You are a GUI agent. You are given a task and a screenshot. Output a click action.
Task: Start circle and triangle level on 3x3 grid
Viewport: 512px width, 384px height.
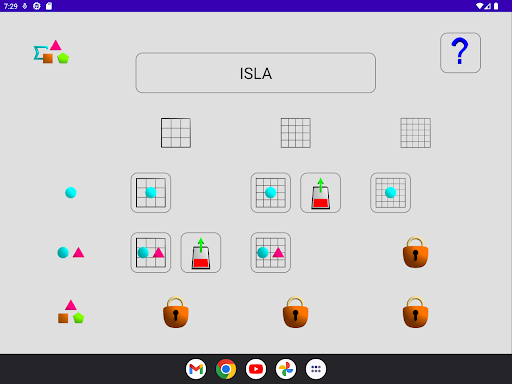[x=151, y=253]
